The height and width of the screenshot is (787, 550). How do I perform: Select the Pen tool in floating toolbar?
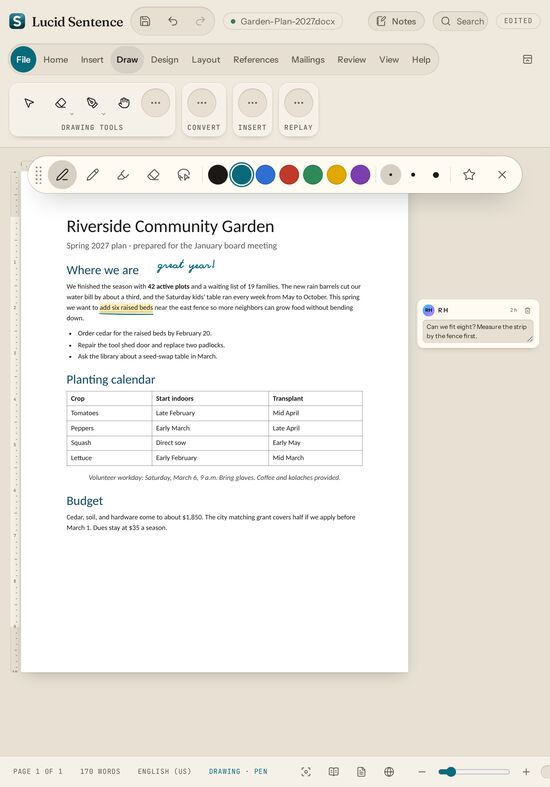[x=62, y=175]
